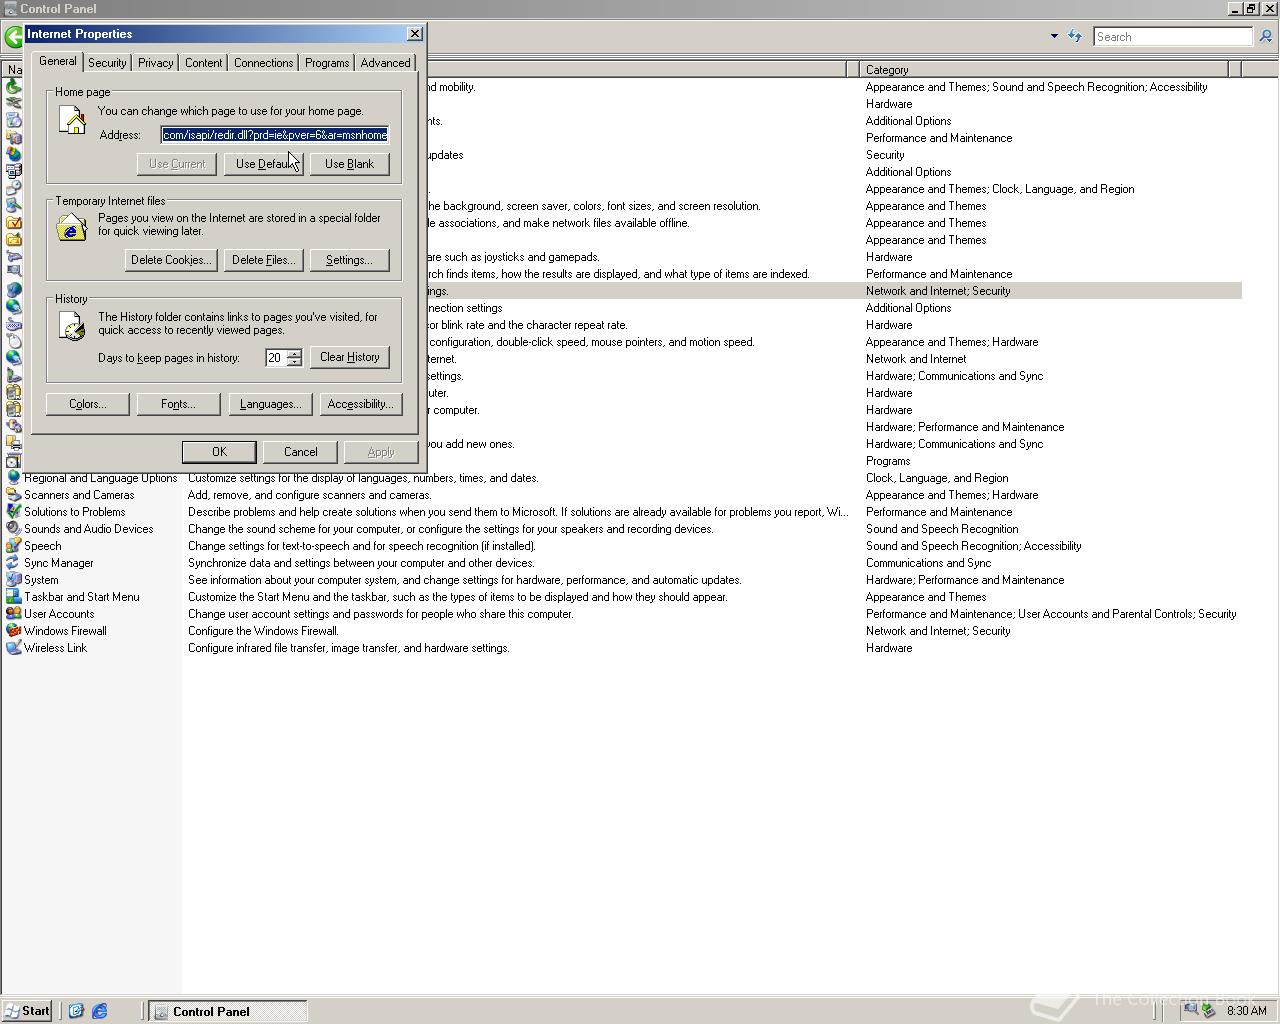The image size is (1280, 1024).
Task: Close the Internet Properties dialog
Action: pyautogui.click(x=415, y=34)
